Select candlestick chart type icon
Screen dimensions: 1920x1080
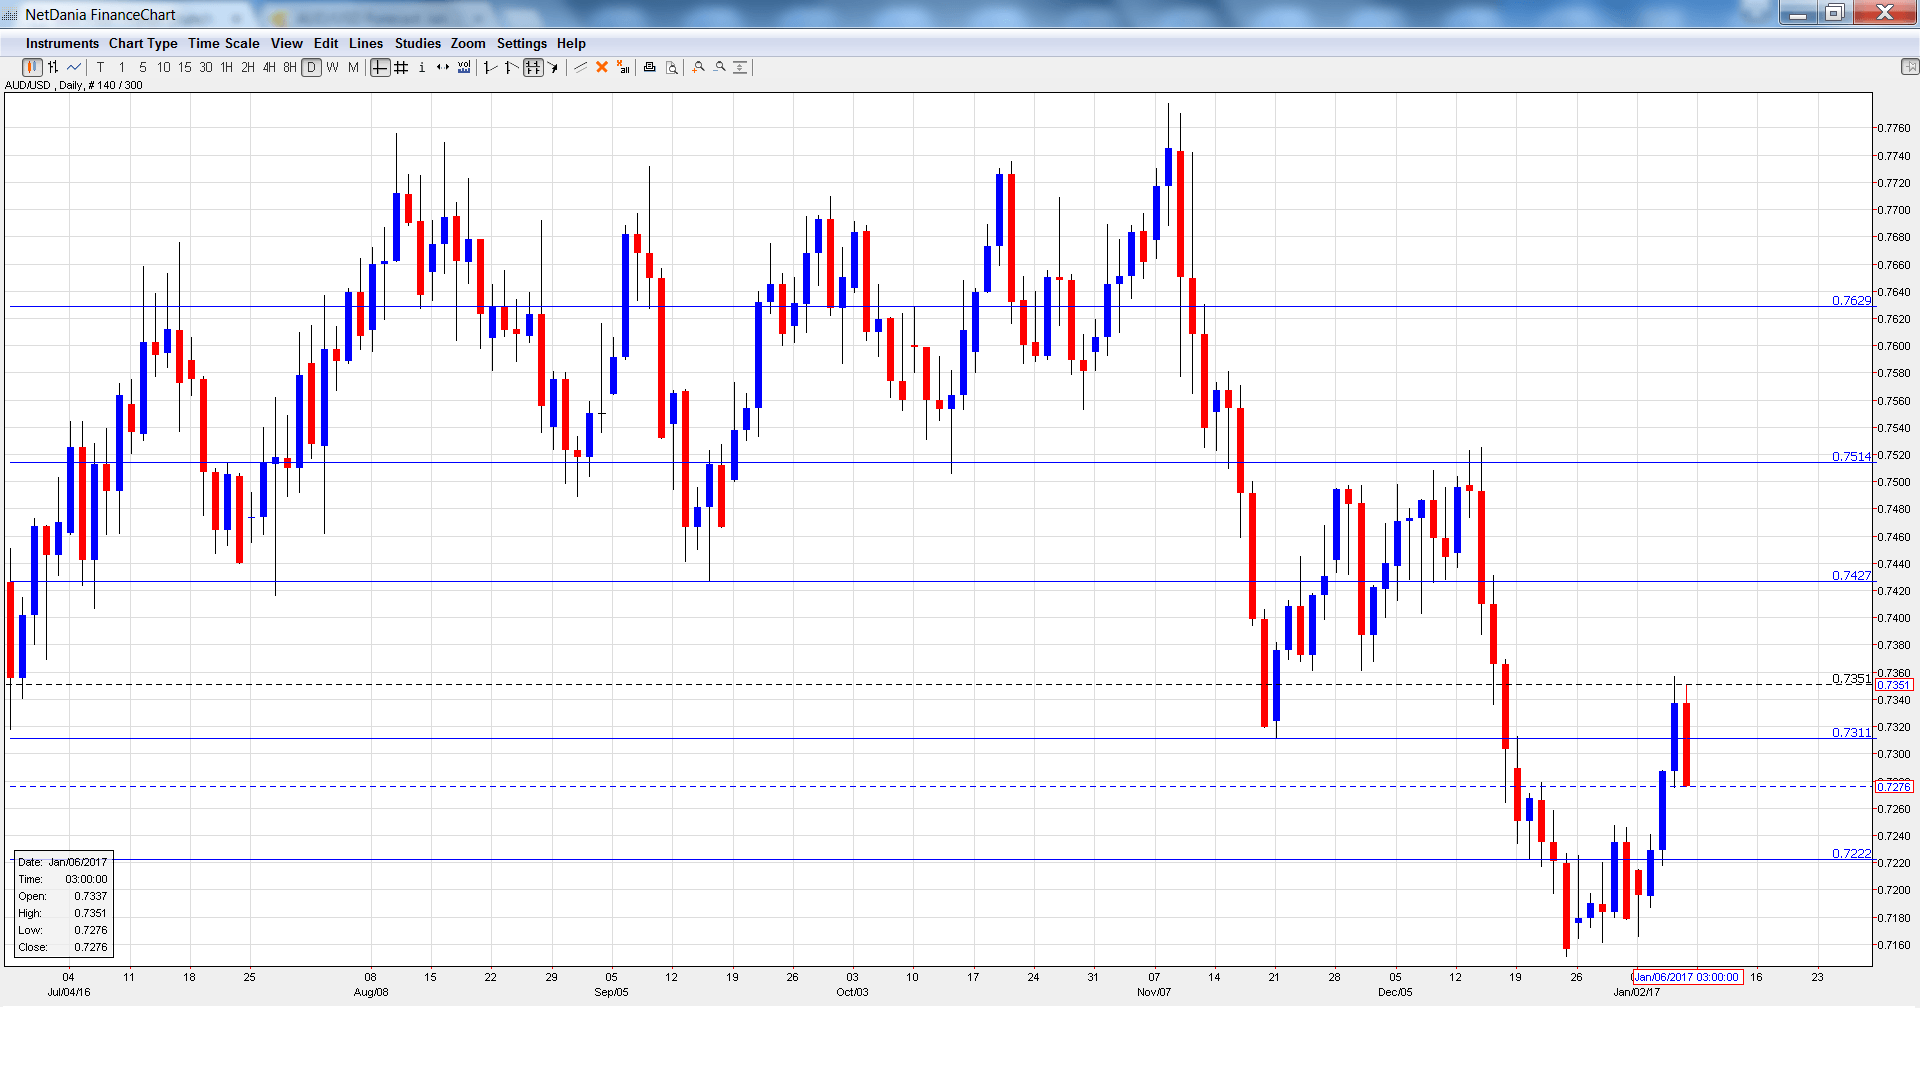tap(32, 67)
